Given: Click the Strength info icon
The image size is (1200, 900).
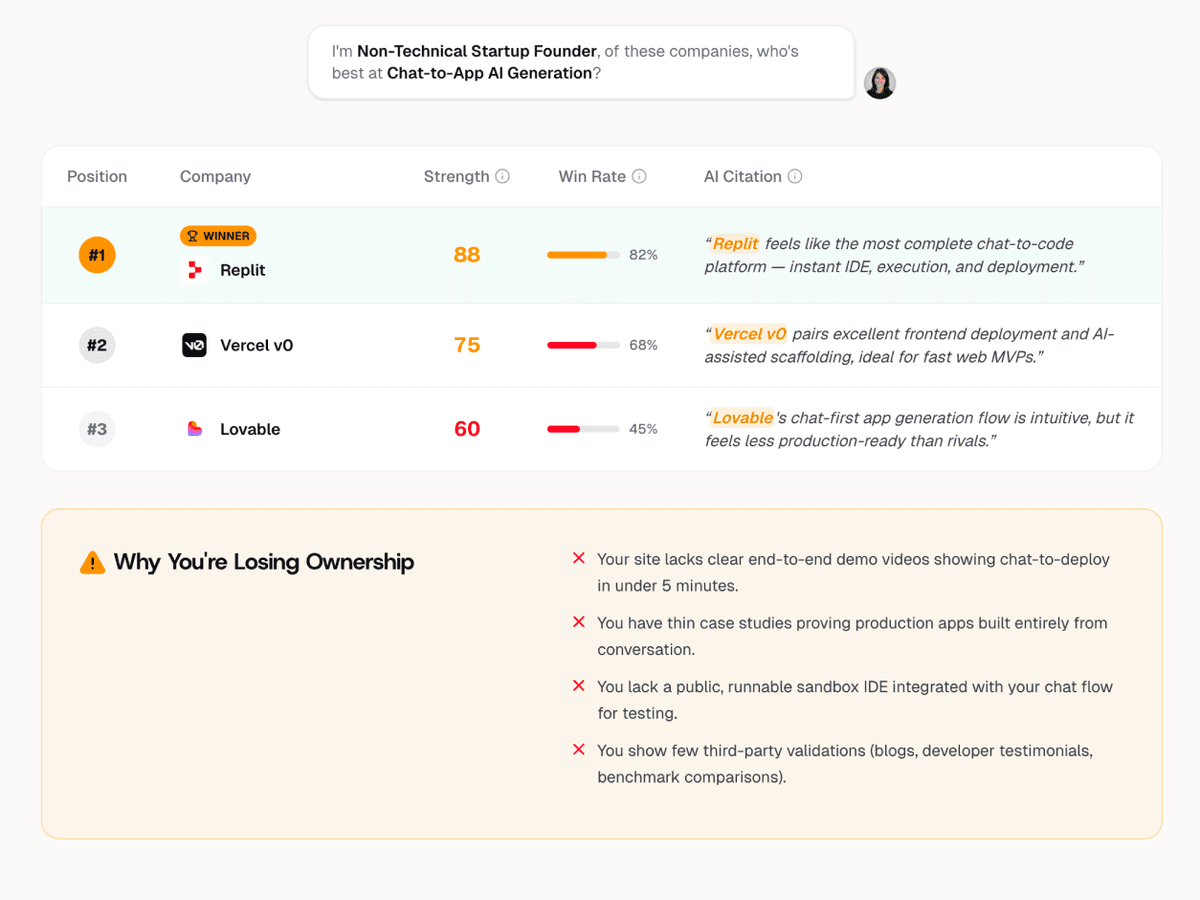Looking at the screenshot, I should click(502, 176).
